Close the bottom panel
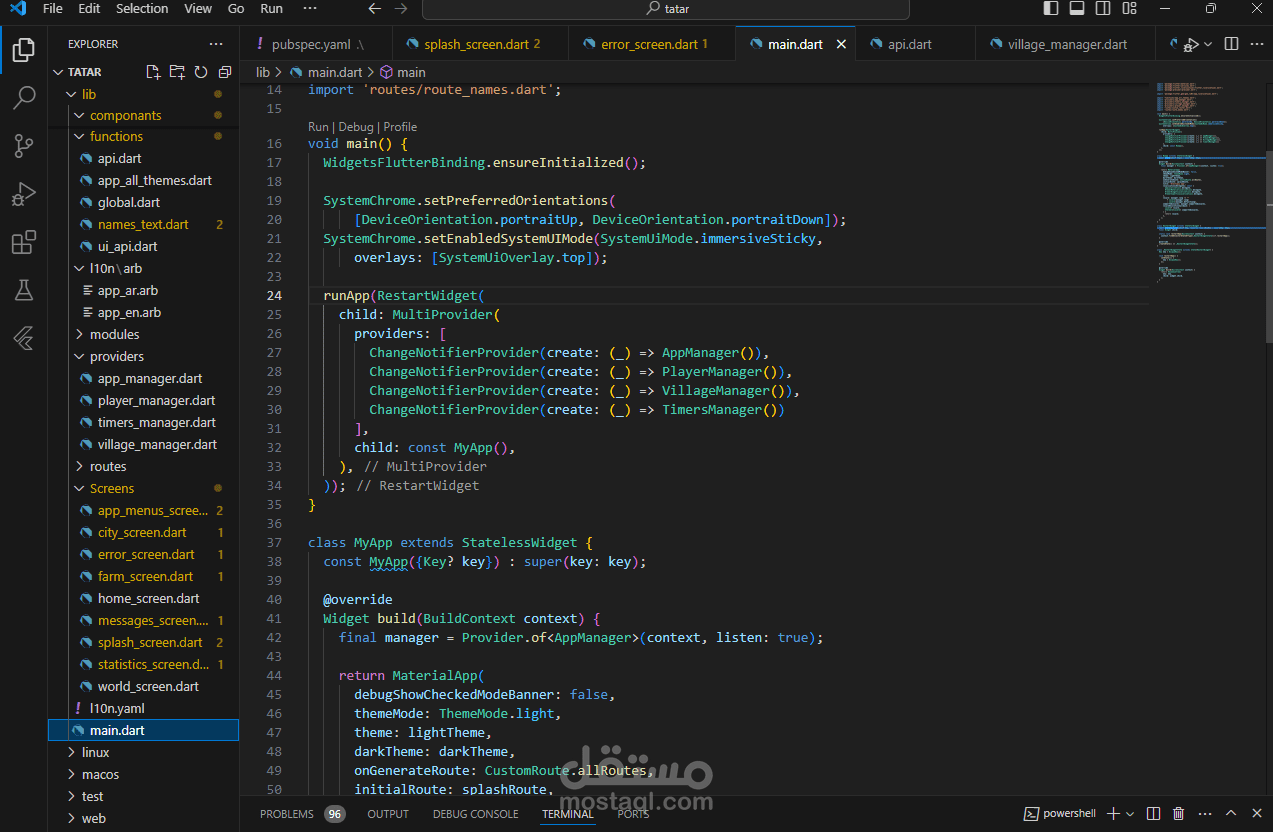Viewport: 1273px width, 832px height. pos(1256,814)
